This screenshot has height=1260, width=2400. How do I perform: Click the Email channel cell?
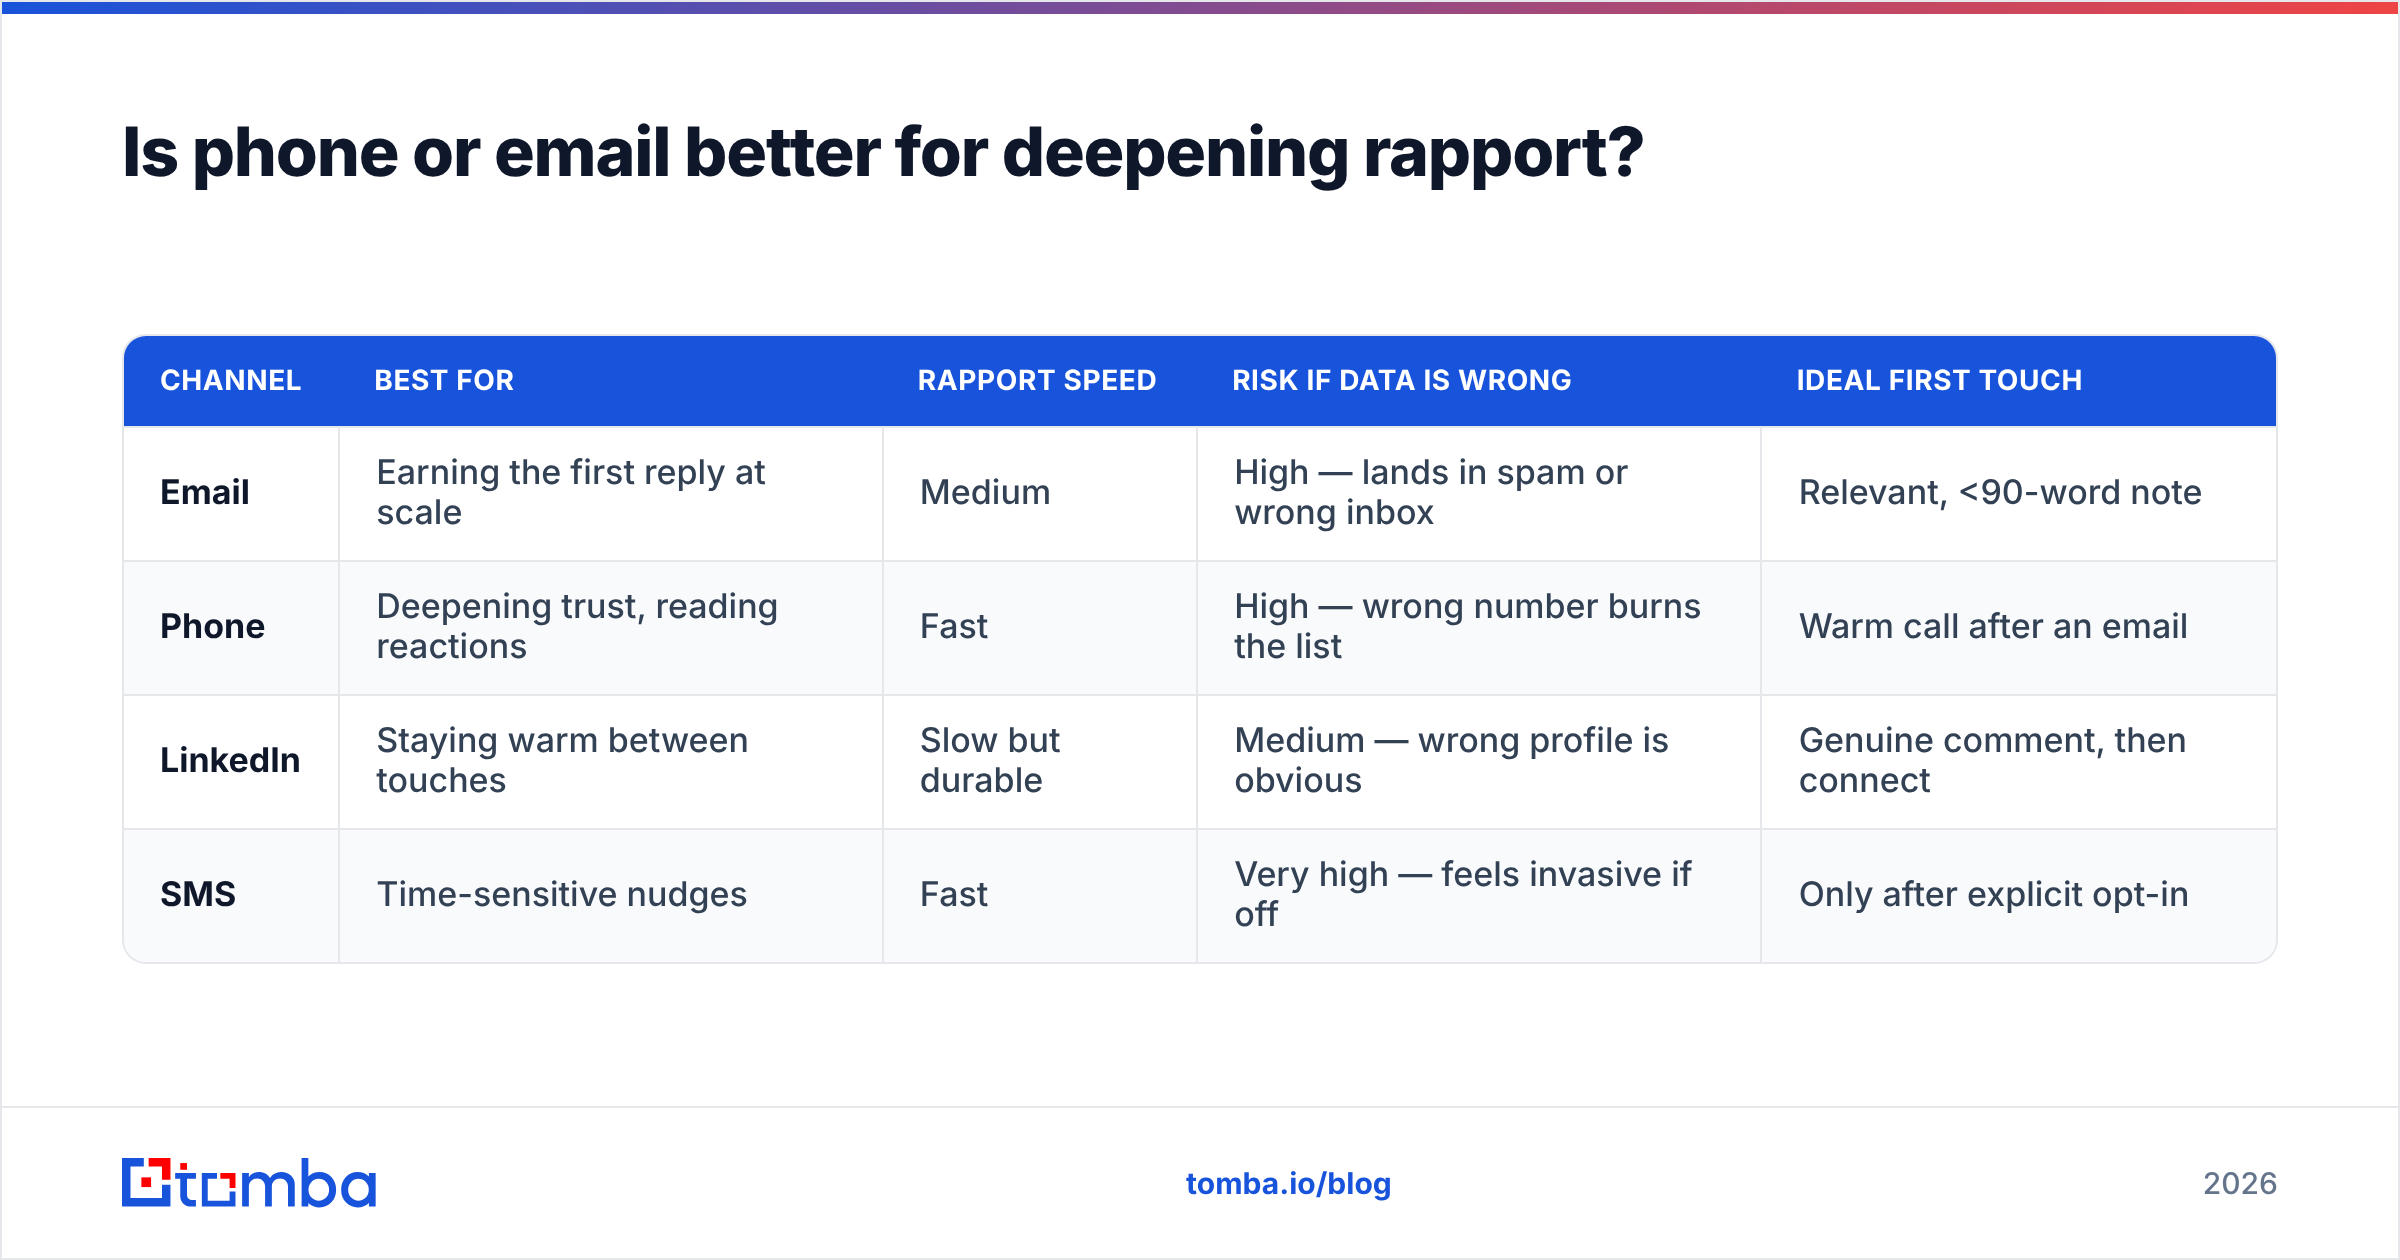click(231, 493)
